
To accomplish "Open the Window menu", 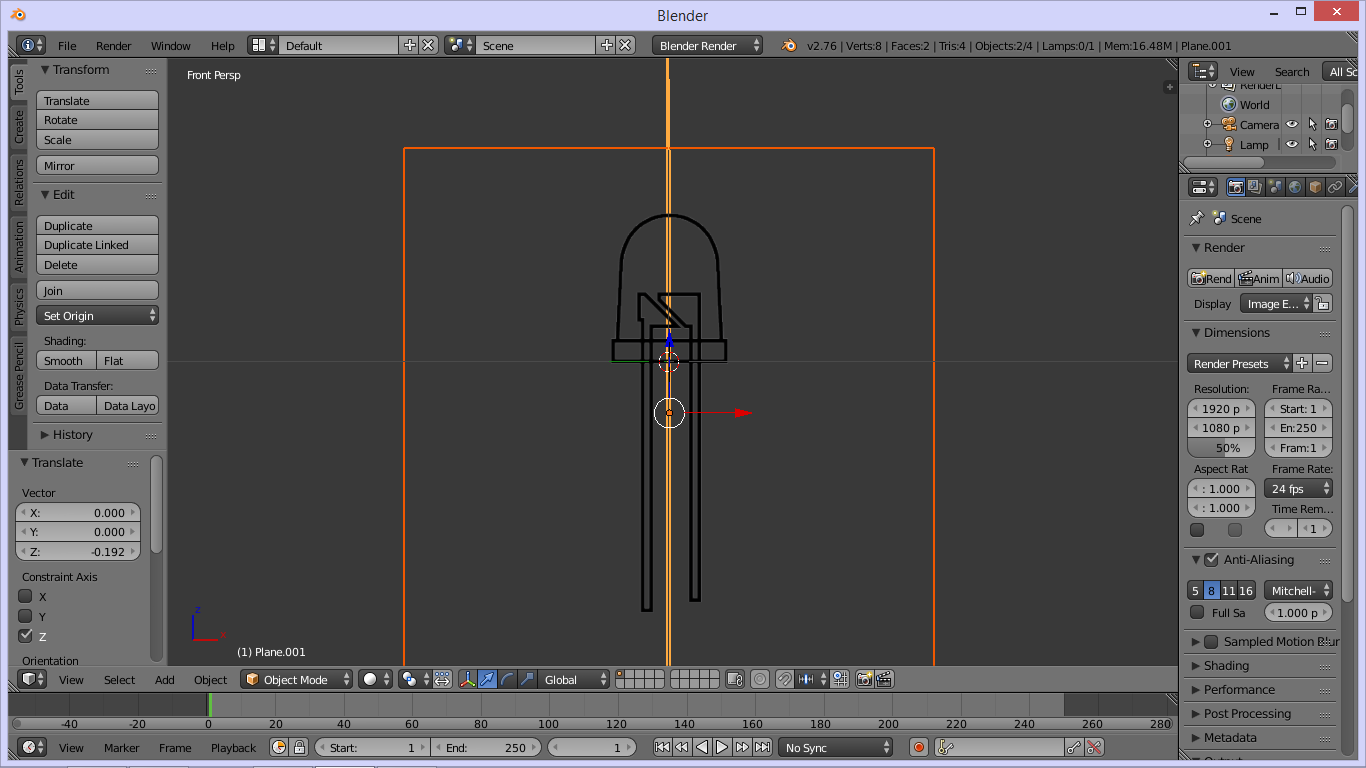I will point(171,45).
